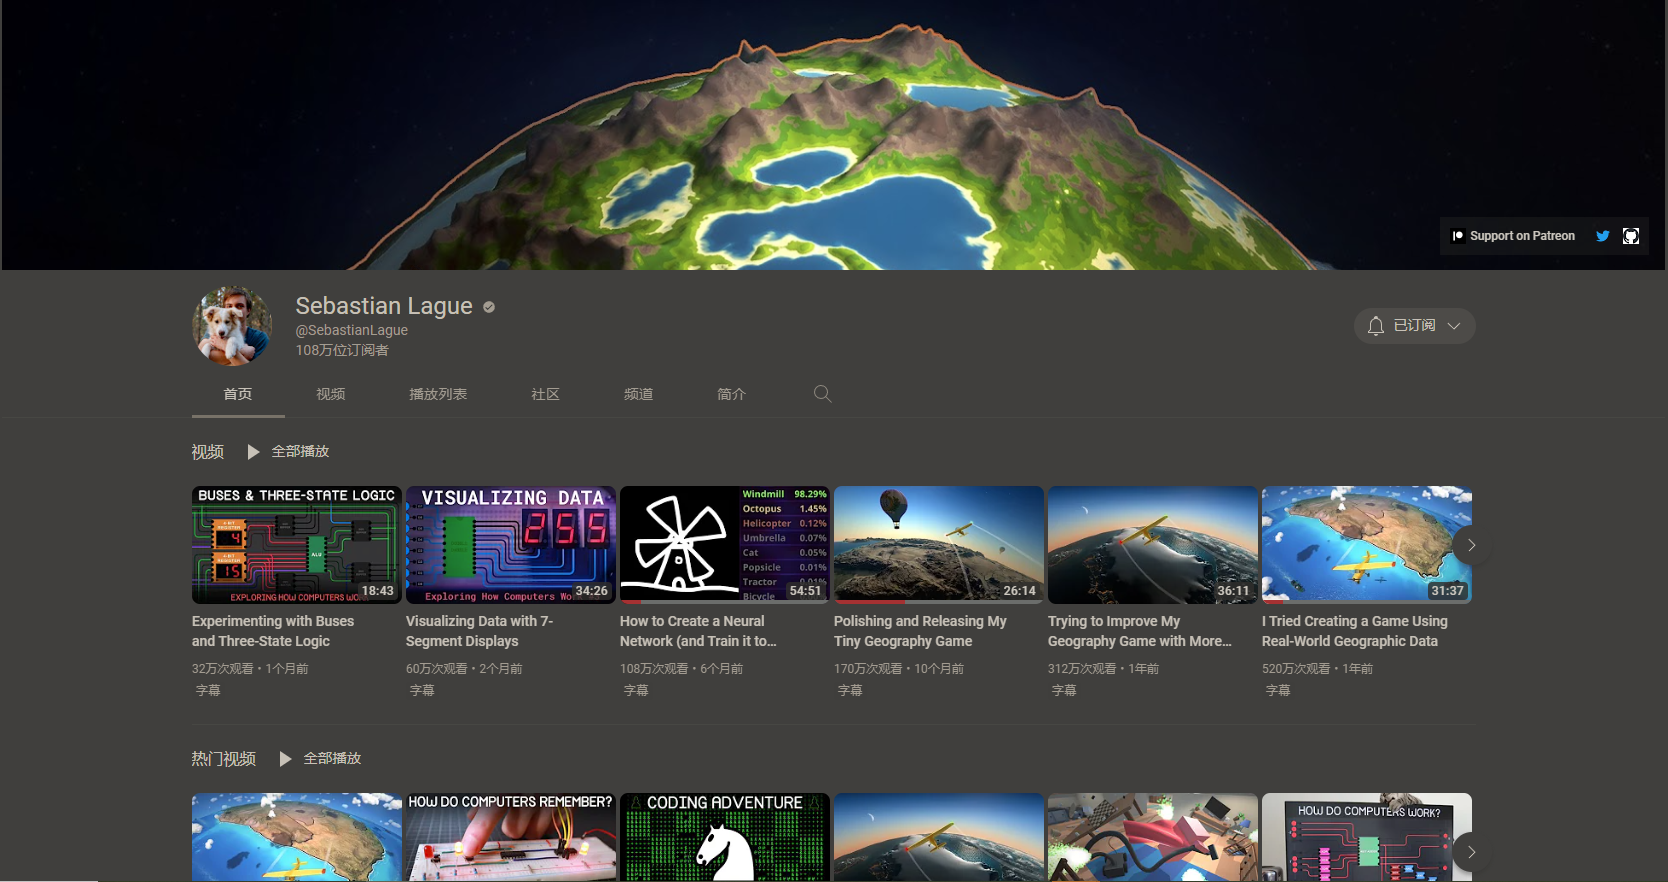Viewport: 1668px width, 882px height.
Task: Click the 已订阅 button label
Action: [x=1414, y=326]
